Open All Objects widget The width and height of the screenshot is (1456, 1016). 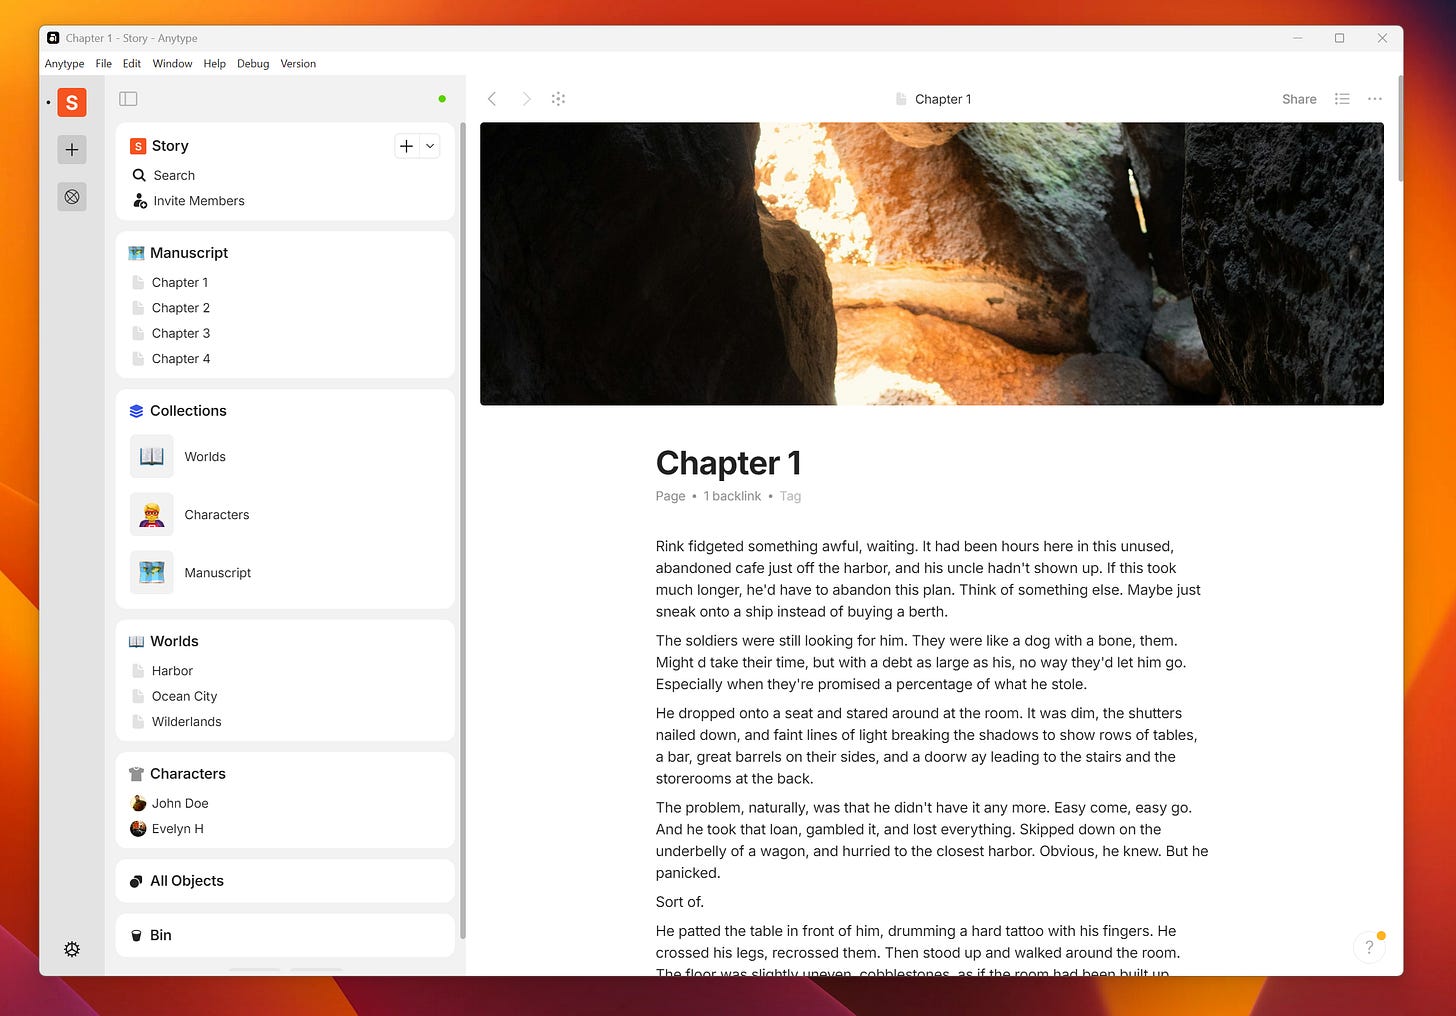[285, 881]
